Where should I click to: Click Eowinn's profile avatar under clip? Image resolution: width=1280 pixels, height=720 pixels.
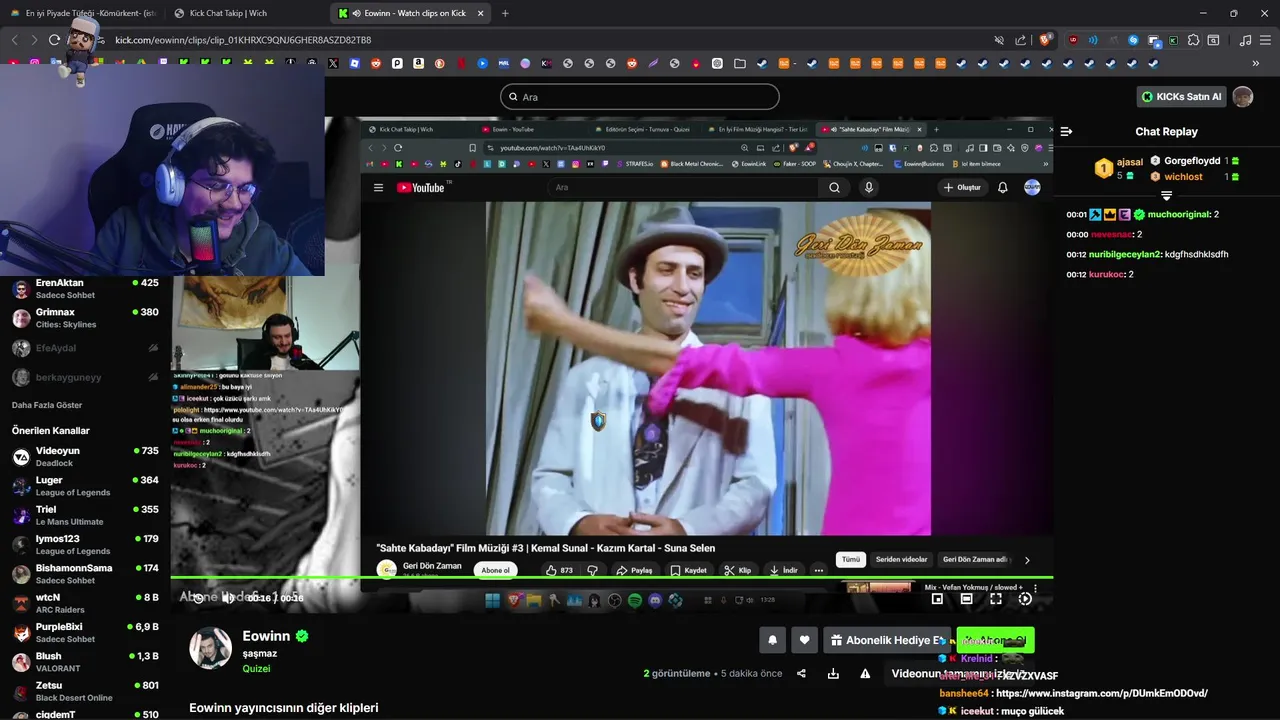[x=211, y=648]
